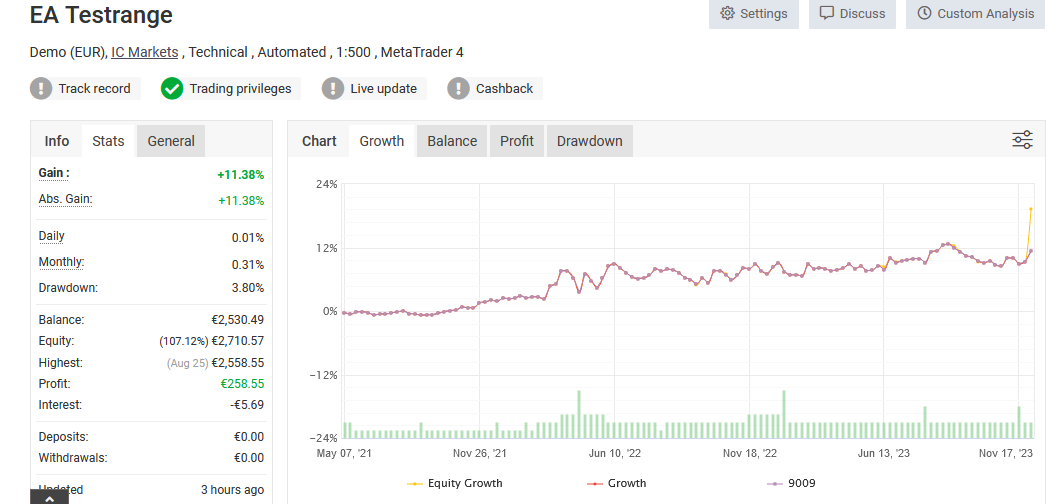The height and width of the screenshot is (504, 1063).
Task: Toggle Equity Growth series in legend
Action: (x=455, y=483)
